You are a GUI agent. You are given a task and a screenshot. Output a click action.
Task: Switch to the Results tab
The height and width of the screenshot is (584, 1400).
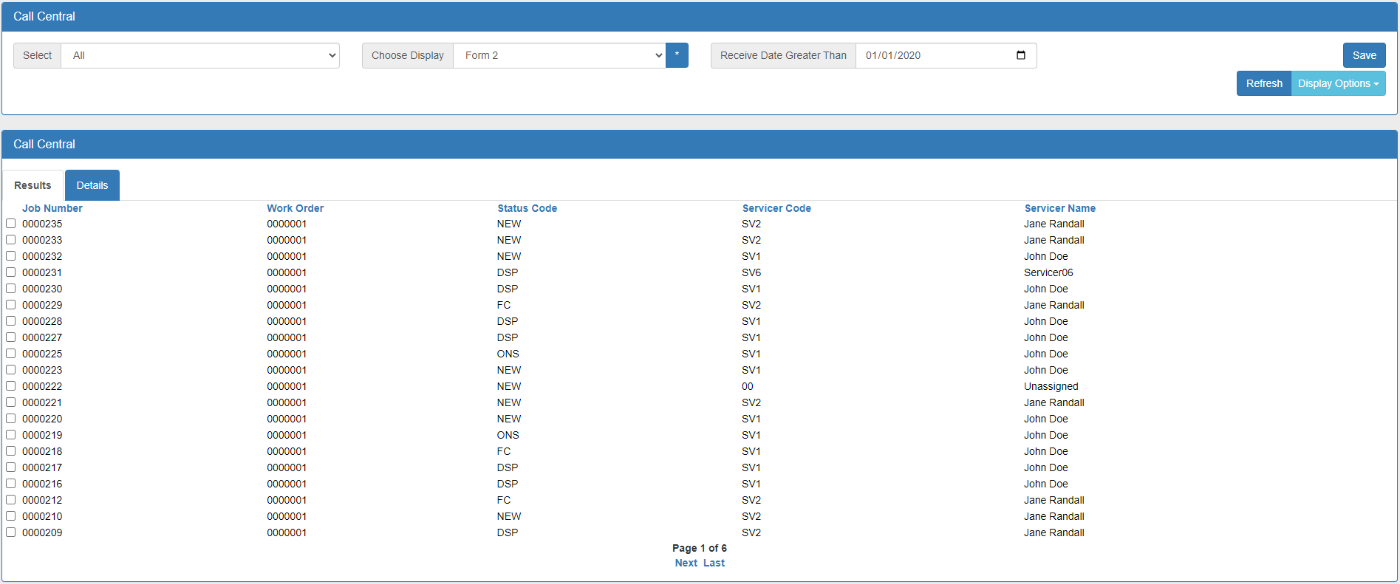(32, 185)
